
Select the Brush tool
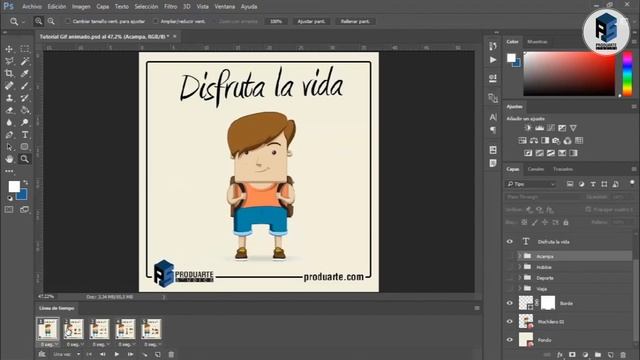[x=25, y=86]
